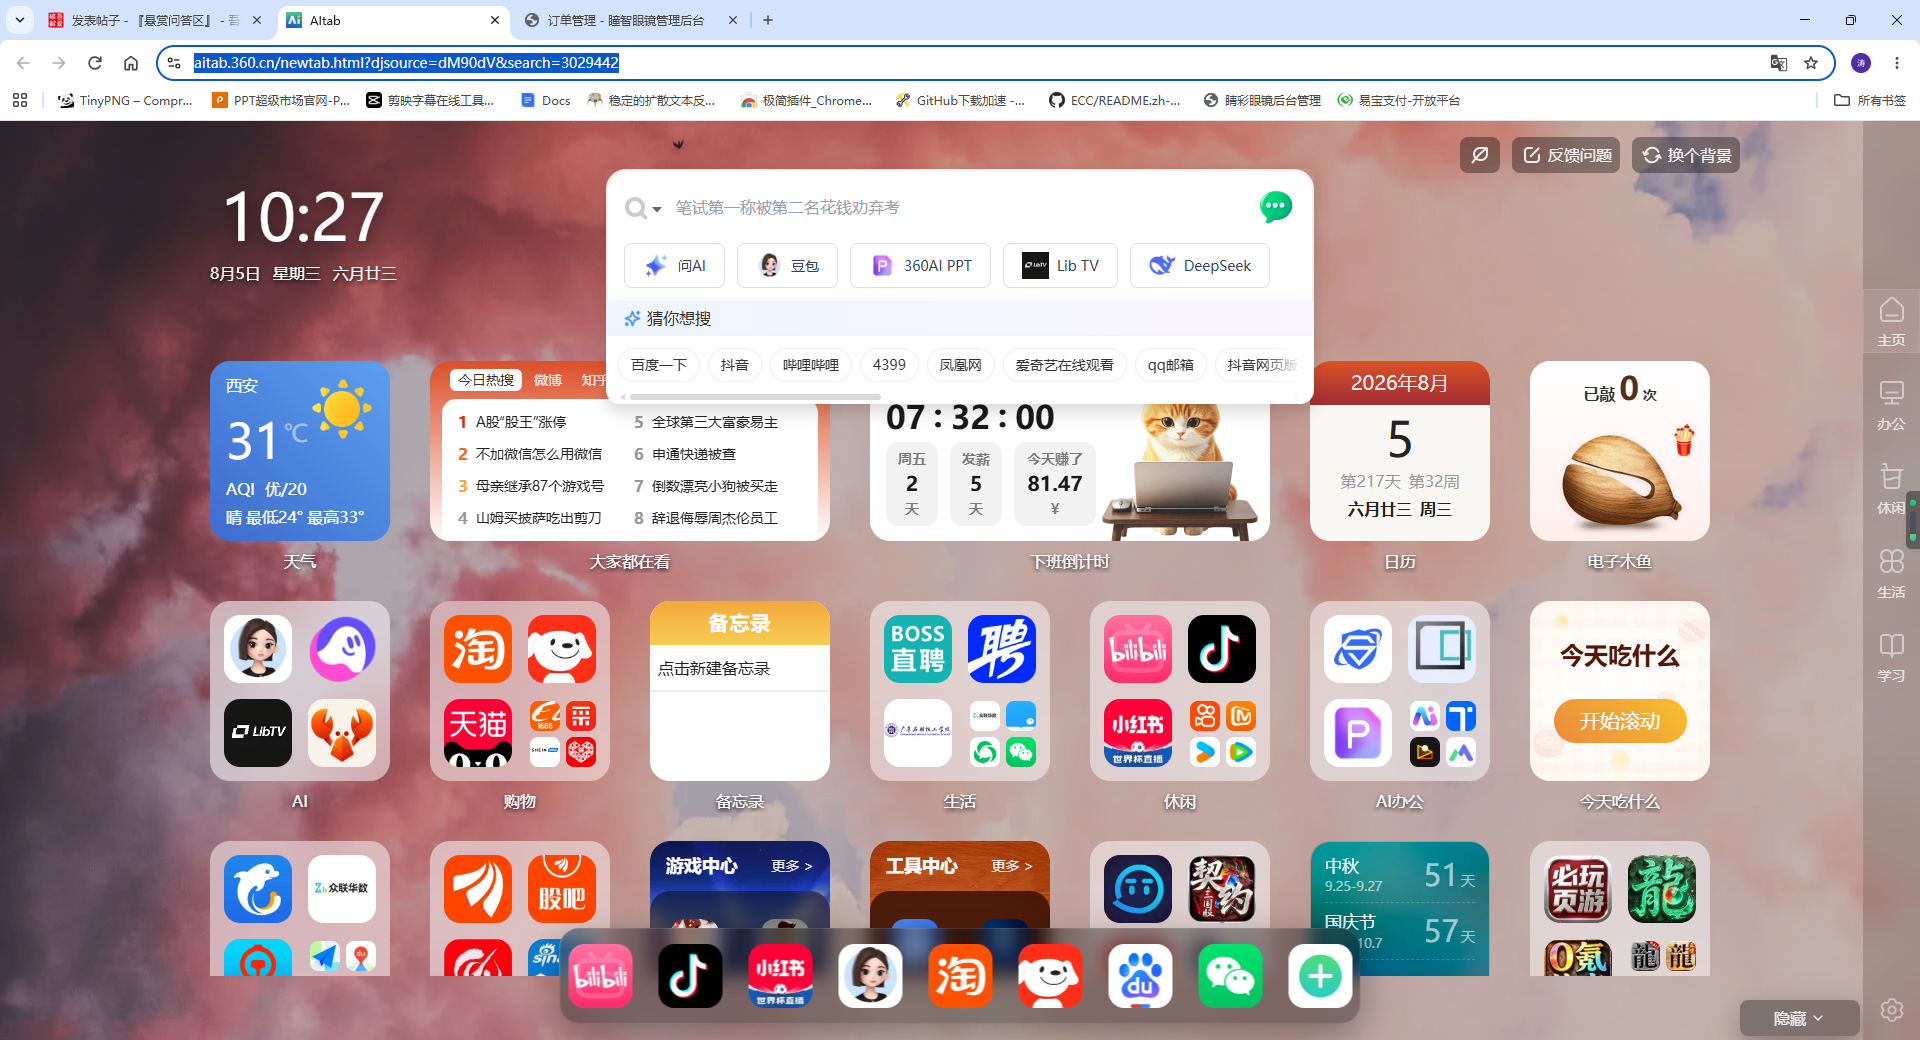Open Bilibili from the bottom dock
Viewport: 1920px width, 1040px height.
(x=601, y=976)
